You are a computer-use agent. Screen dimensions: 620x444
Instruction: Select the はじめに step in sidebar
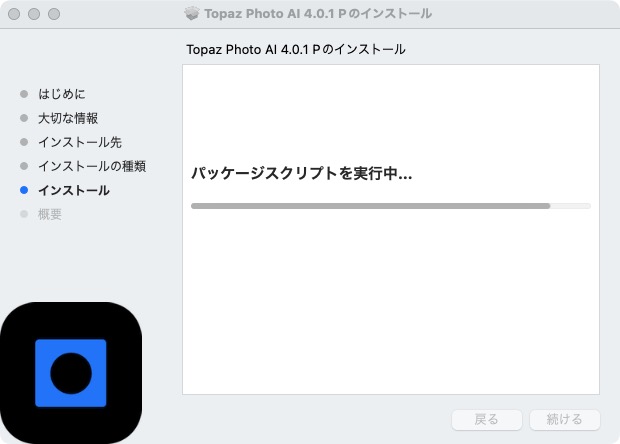pyautogui.click(x=62, y=94)
